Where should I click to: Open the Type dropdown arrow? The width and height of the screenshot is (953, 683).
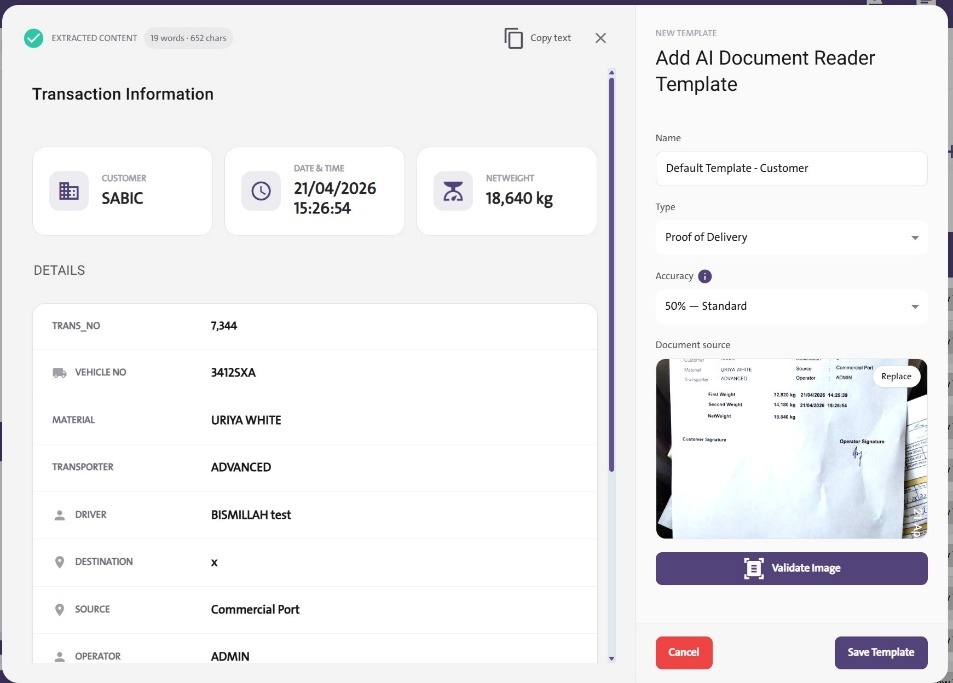point(915,238)
